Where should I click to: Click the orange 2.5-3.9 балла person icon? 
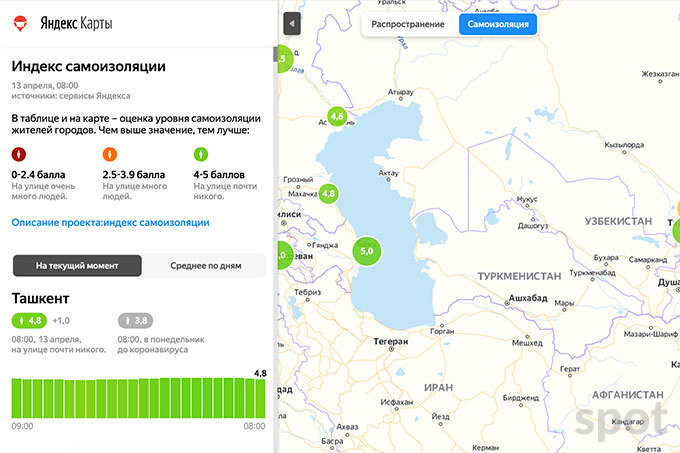click(x=110, y=154)
